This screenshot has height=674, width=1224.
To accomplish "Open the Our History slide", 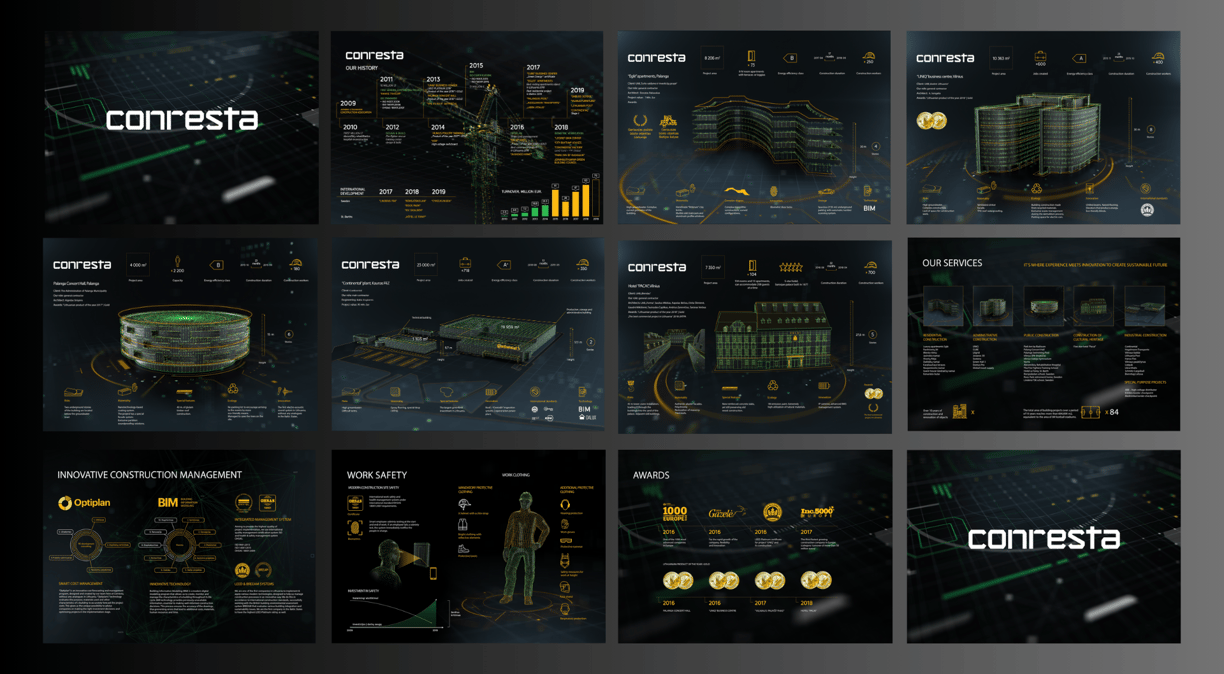I will click(467, 127).
